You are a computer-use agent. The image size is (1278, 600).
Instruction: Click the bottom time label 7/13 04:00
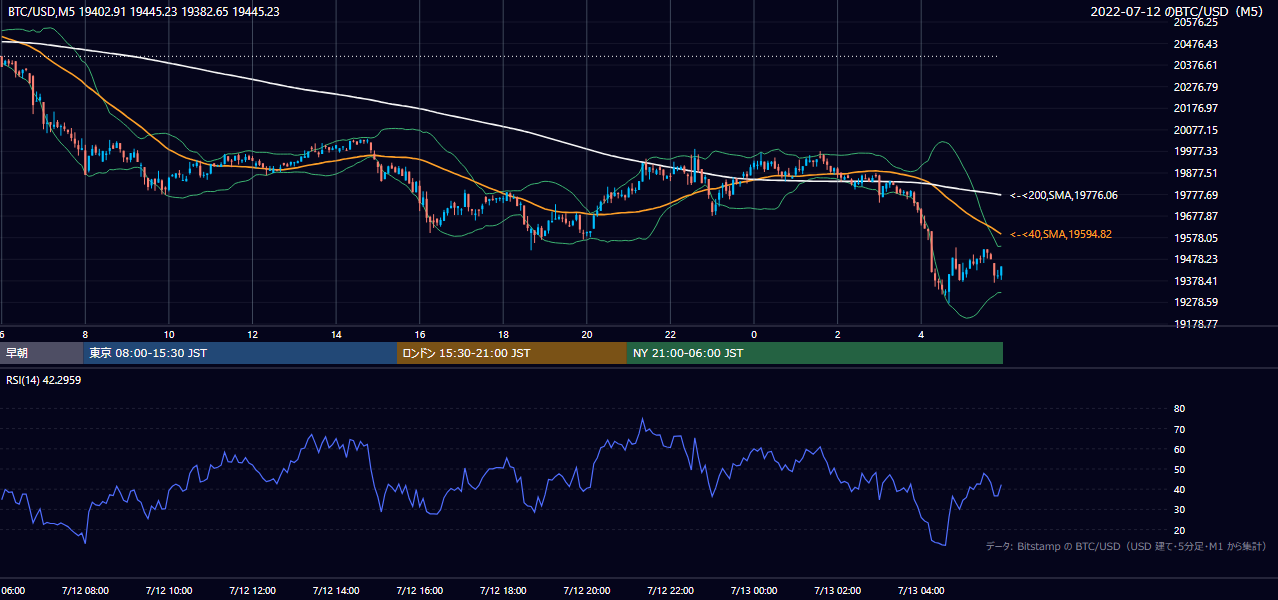pyautogui.click(x=921, y=591)
